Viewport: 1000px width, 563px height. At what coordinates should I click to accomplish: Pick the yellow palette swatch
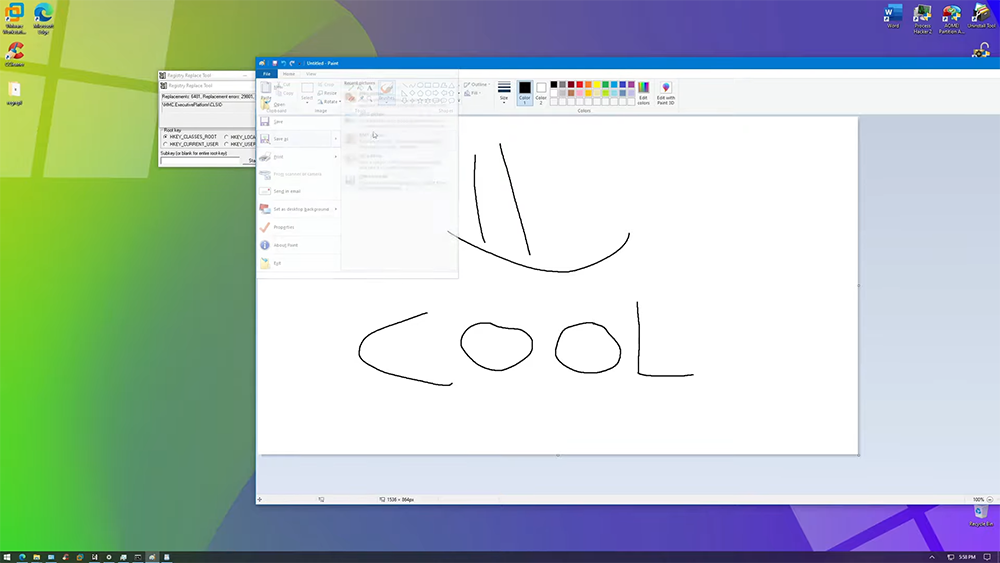coord(597,84)
